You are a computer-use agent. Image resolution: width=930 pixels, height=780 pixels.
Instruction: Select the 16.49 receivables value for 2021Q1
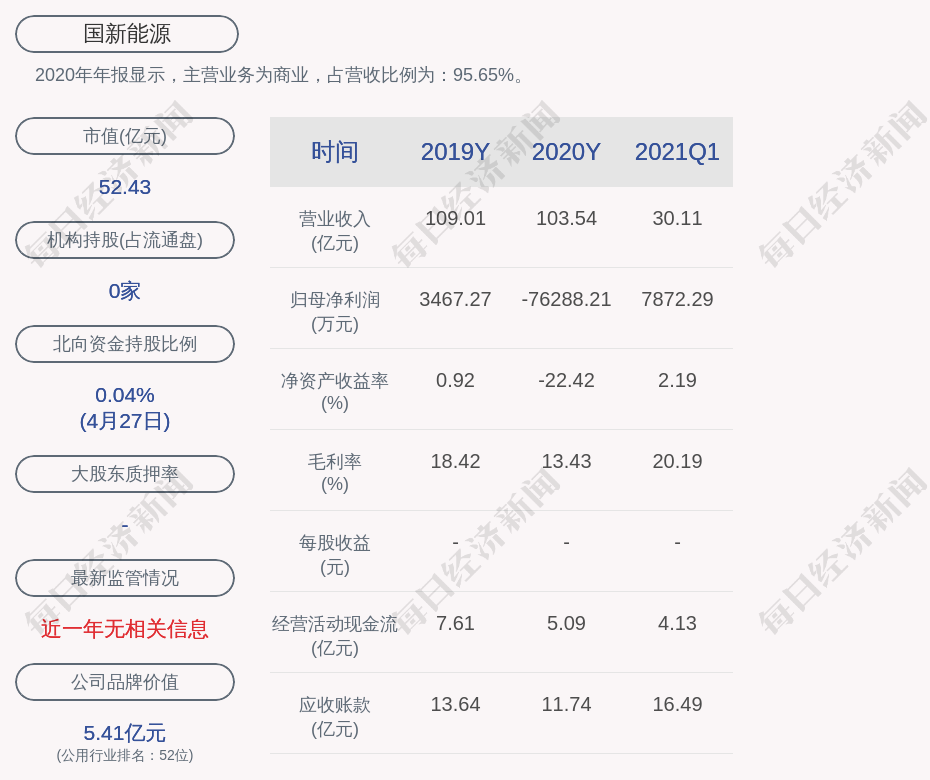[x=677, y=704]
